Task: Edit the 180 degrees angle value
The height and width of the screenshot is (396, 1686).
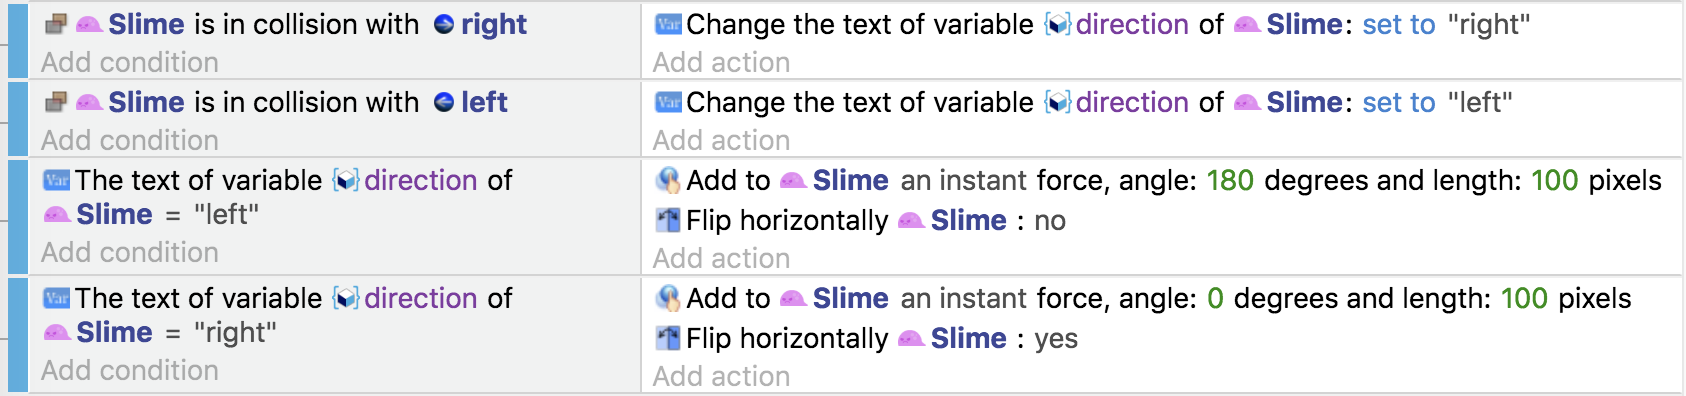Action: pos(1230,180)
